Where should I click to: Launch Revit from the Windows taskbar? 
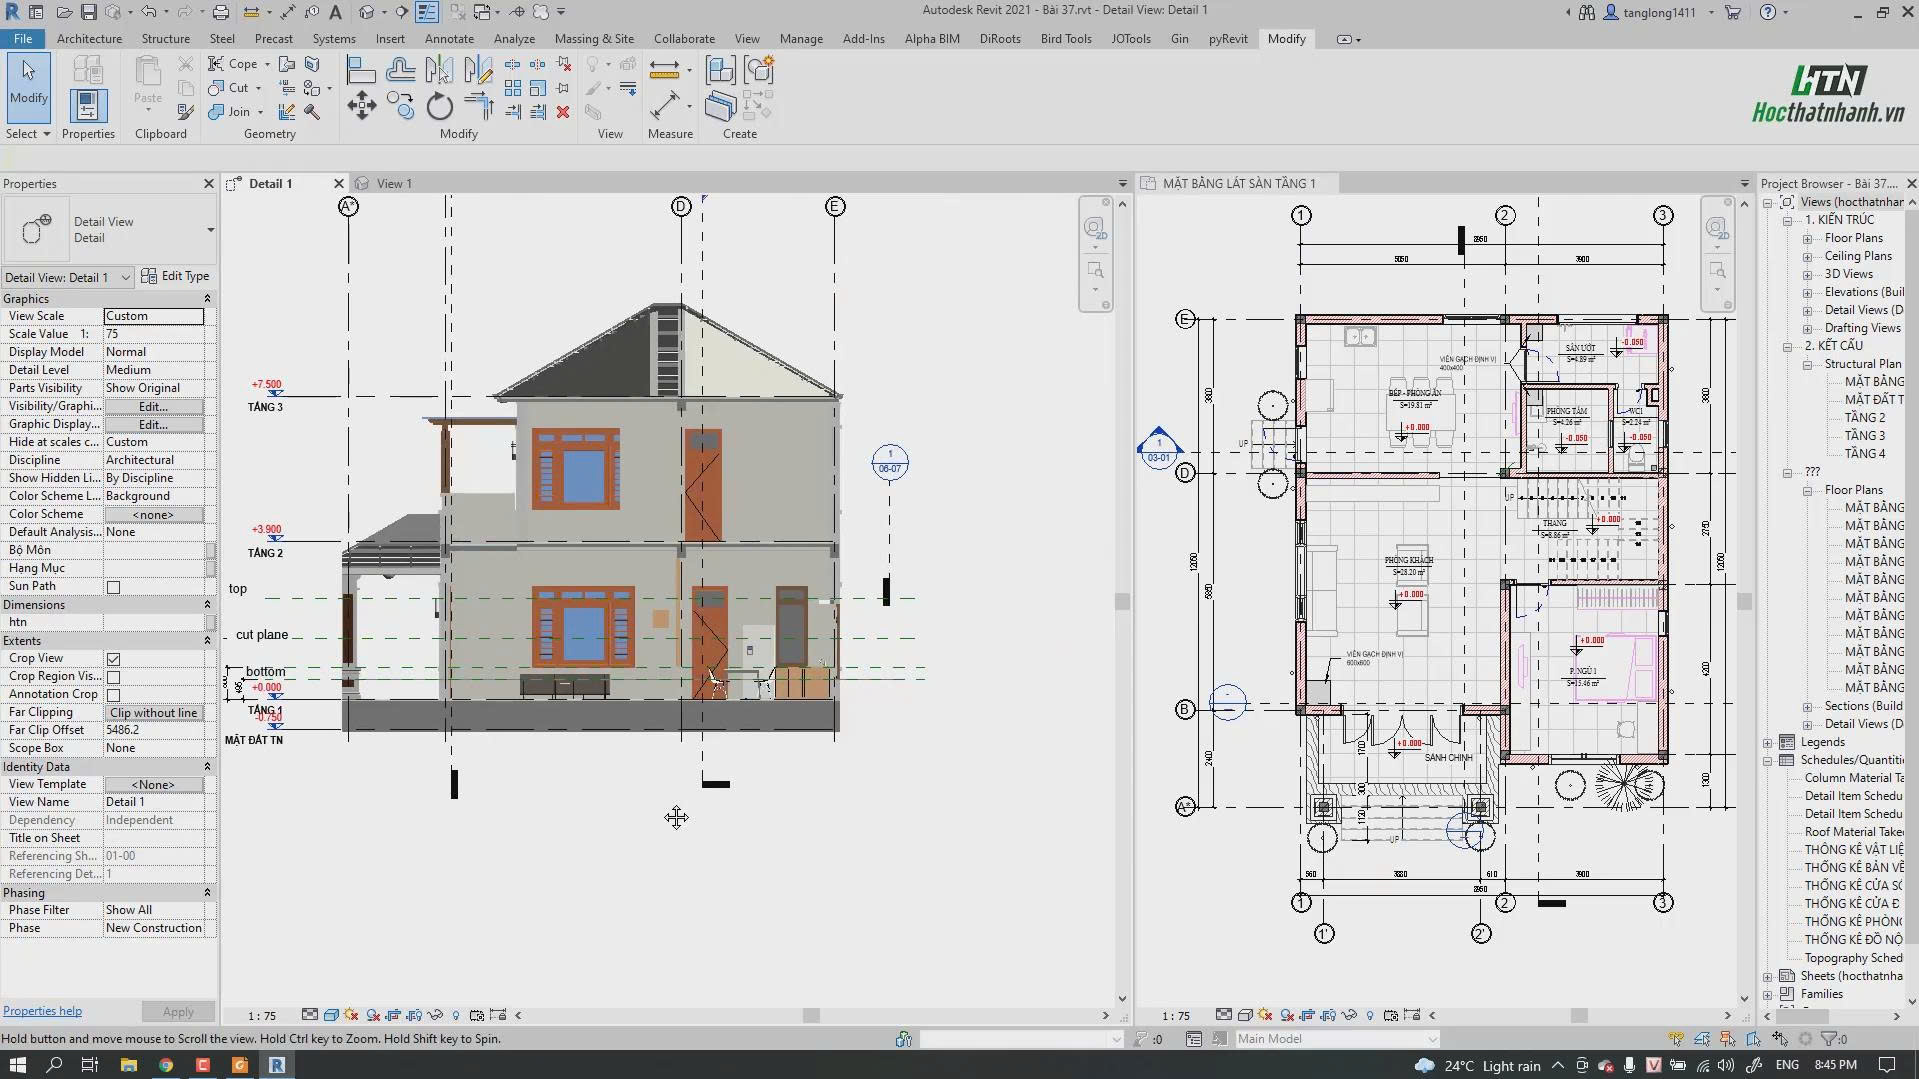(277, 1065)
